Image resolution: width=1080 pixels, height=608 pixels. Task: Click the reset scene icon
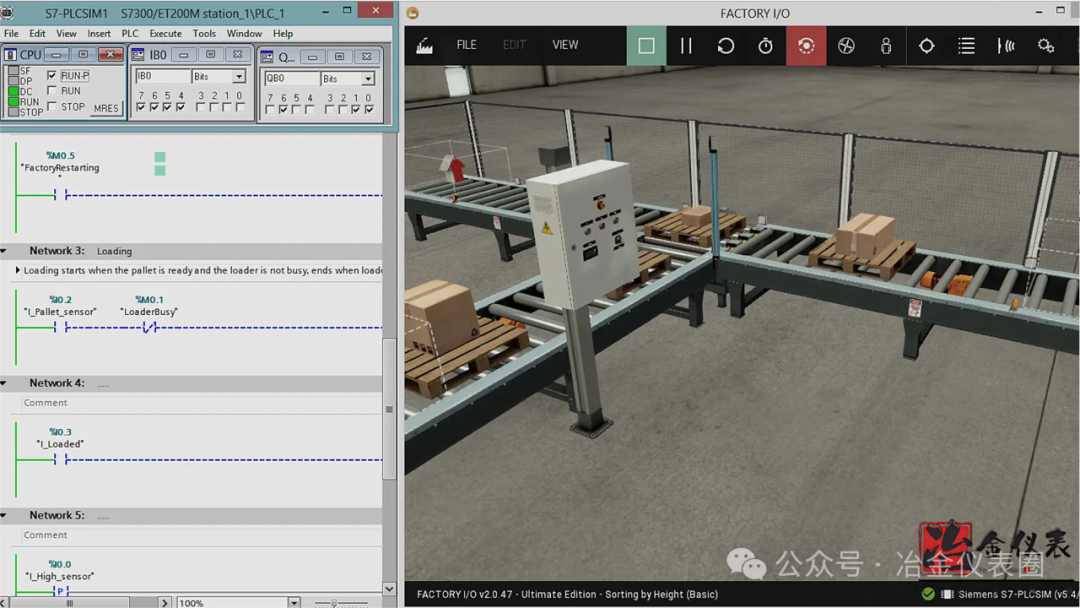coord(725,45)
